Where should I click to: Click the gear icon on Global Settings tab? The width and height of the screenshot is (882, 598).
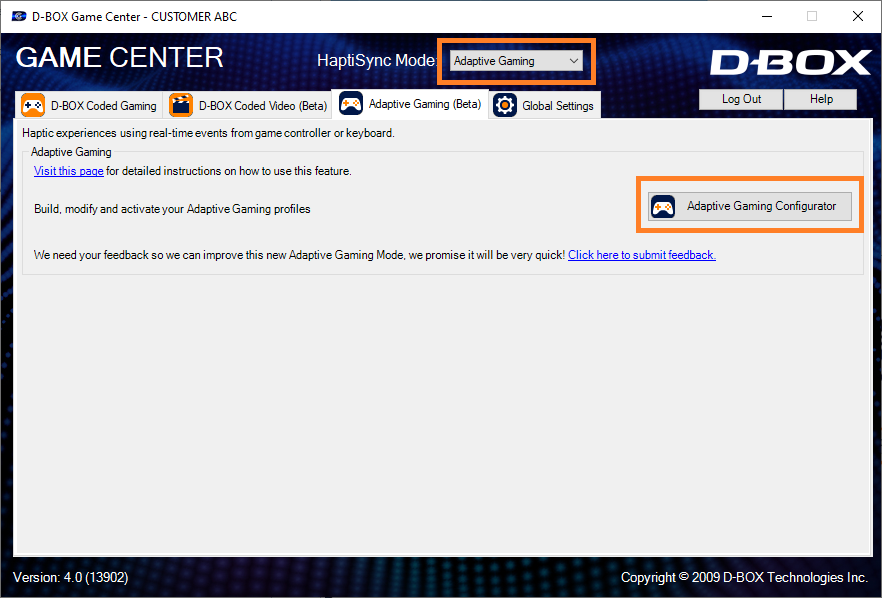pos(505,104)
